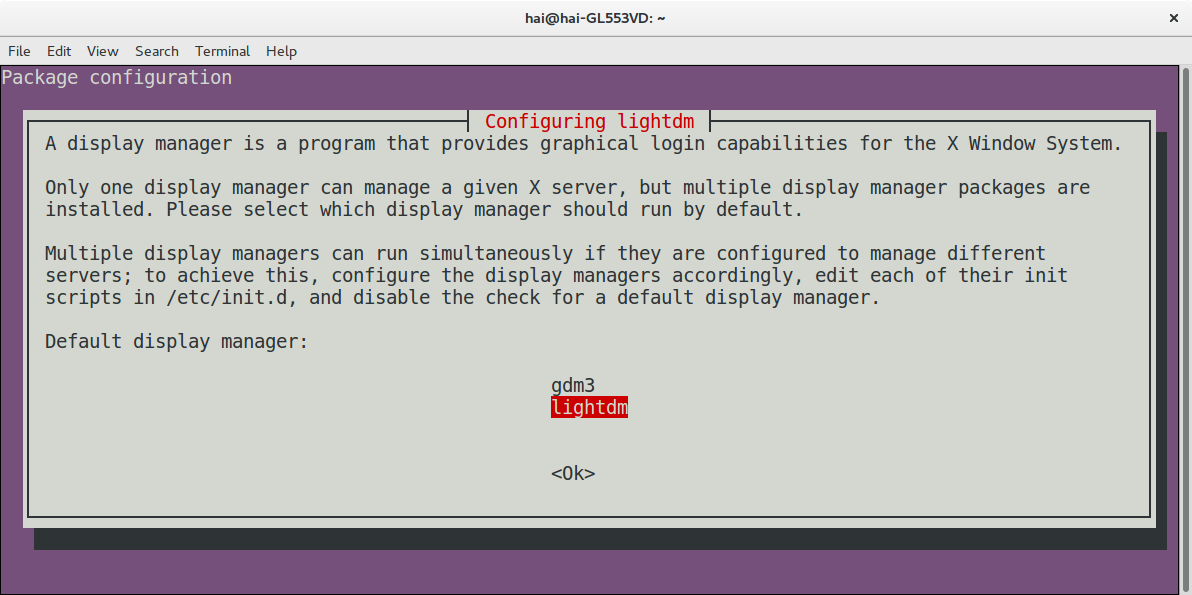Viewport: 1192px width, 595px height.
Task: Click the 'Package configuration' header text
Action: point(117,78)
